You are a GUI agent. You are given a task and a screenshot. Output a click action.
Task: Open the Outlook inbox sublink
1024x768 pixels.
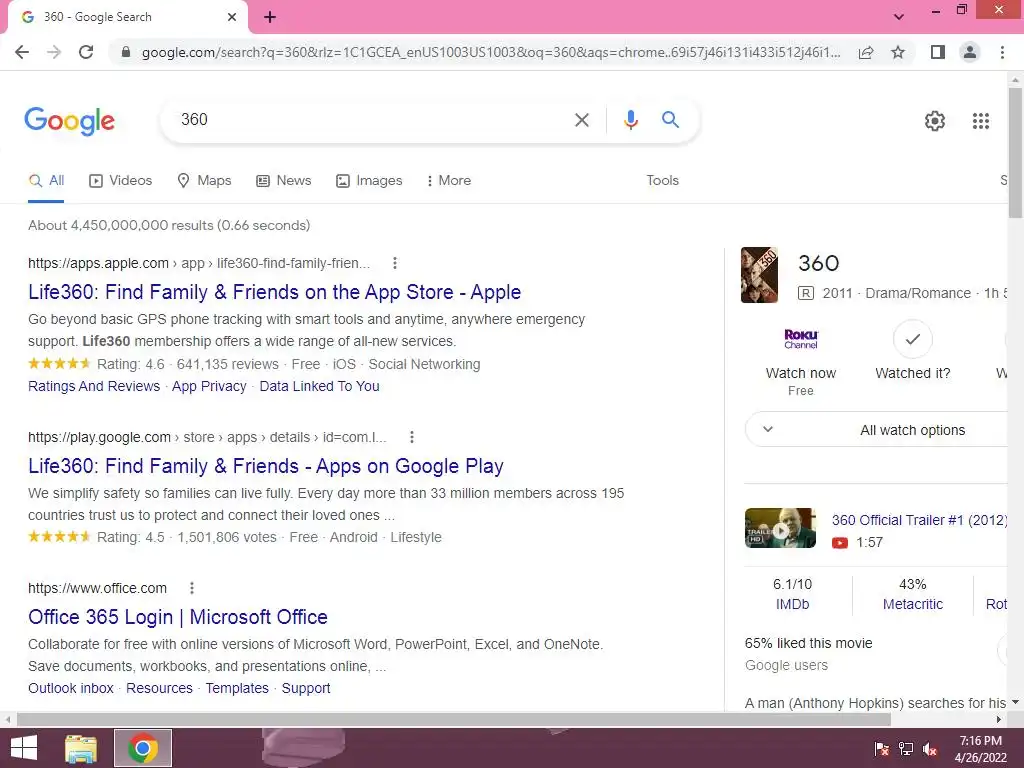click(71, 688)
